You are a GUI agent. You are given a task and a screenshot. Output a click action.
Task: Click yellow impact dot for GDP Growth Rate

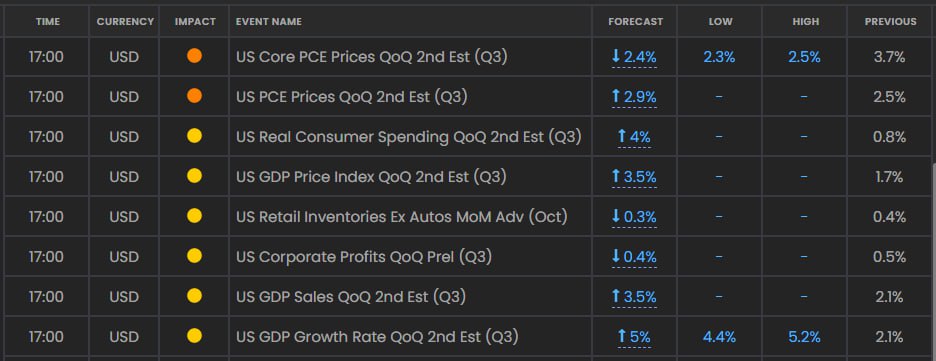(x=194, y=336)
